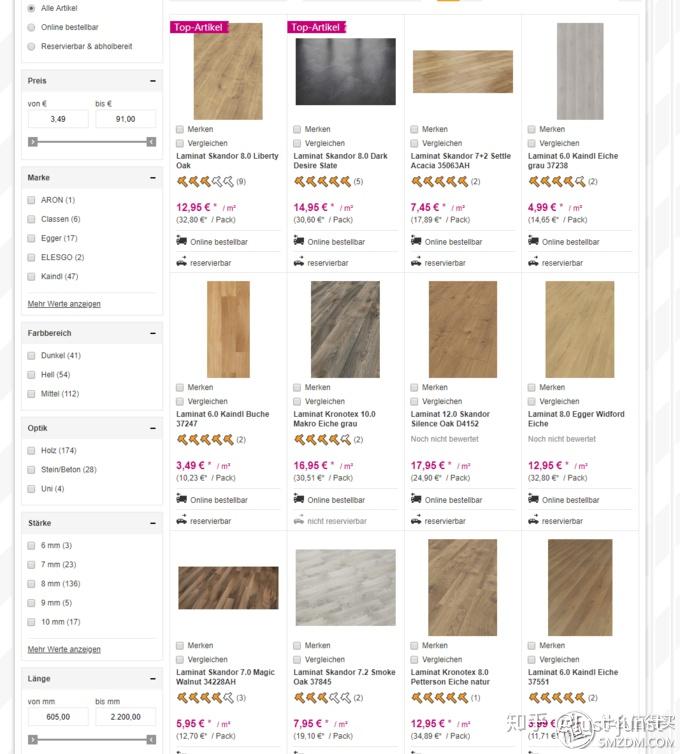Click the Länge maximum field 2.200,00
This screenshot has height=754, width=680.
click(126, 716)
